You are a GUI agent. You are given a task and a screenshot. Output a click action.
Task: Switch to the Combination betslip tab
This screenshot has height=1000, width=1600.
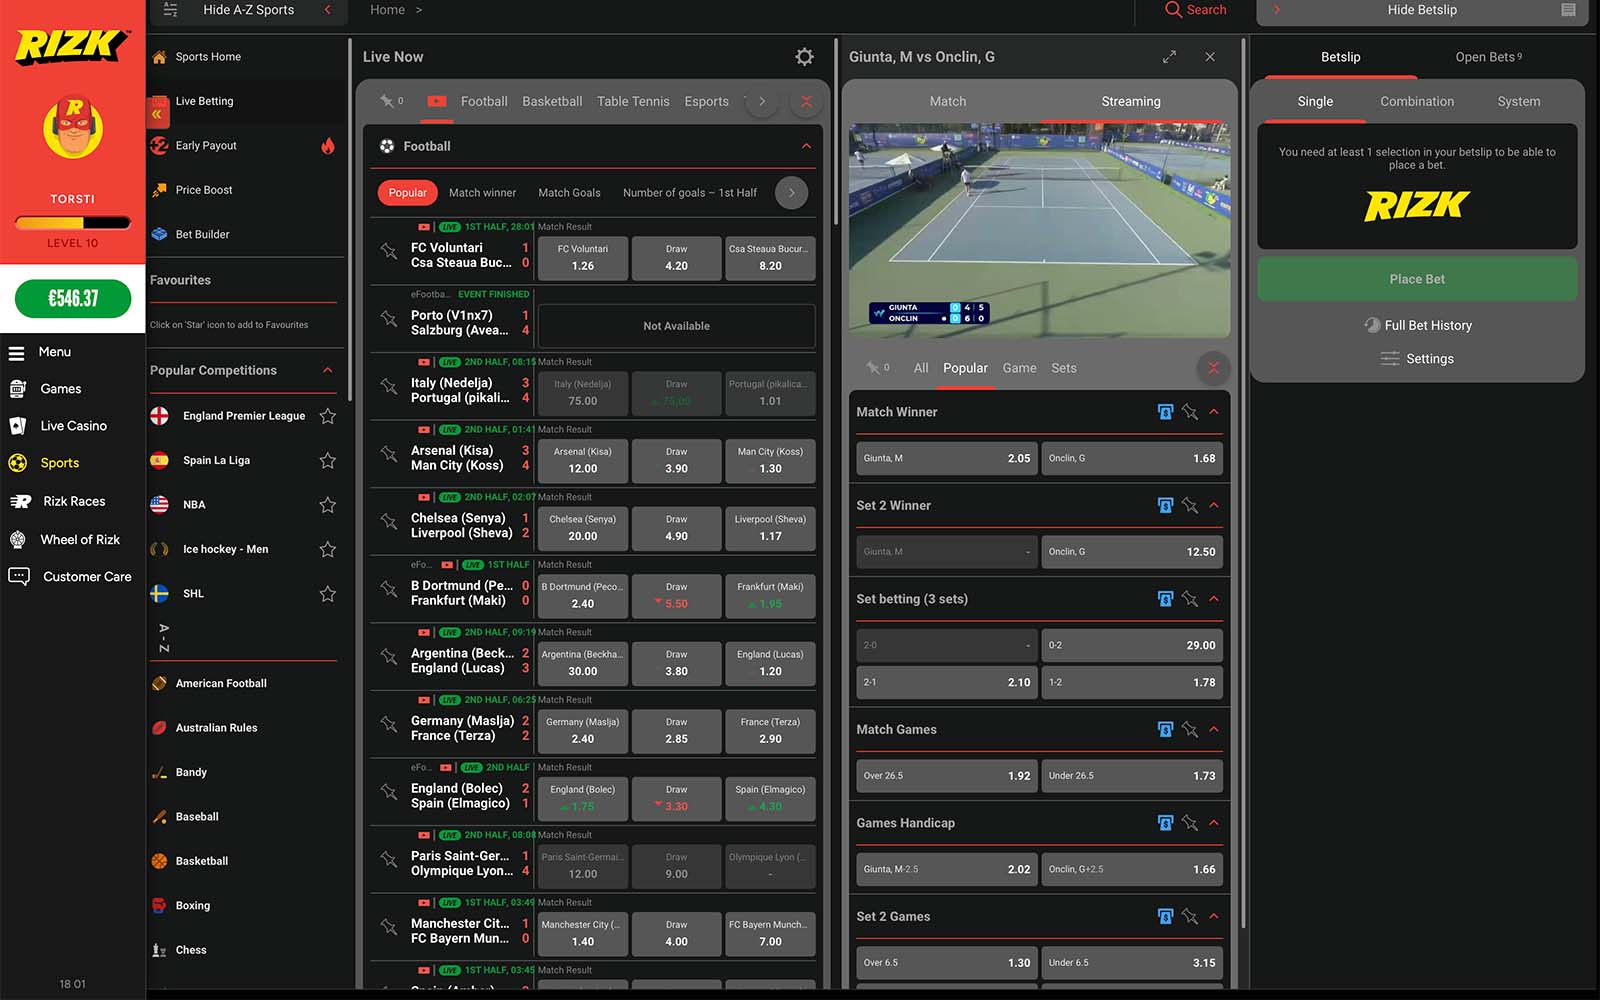tap(1416, 102)
